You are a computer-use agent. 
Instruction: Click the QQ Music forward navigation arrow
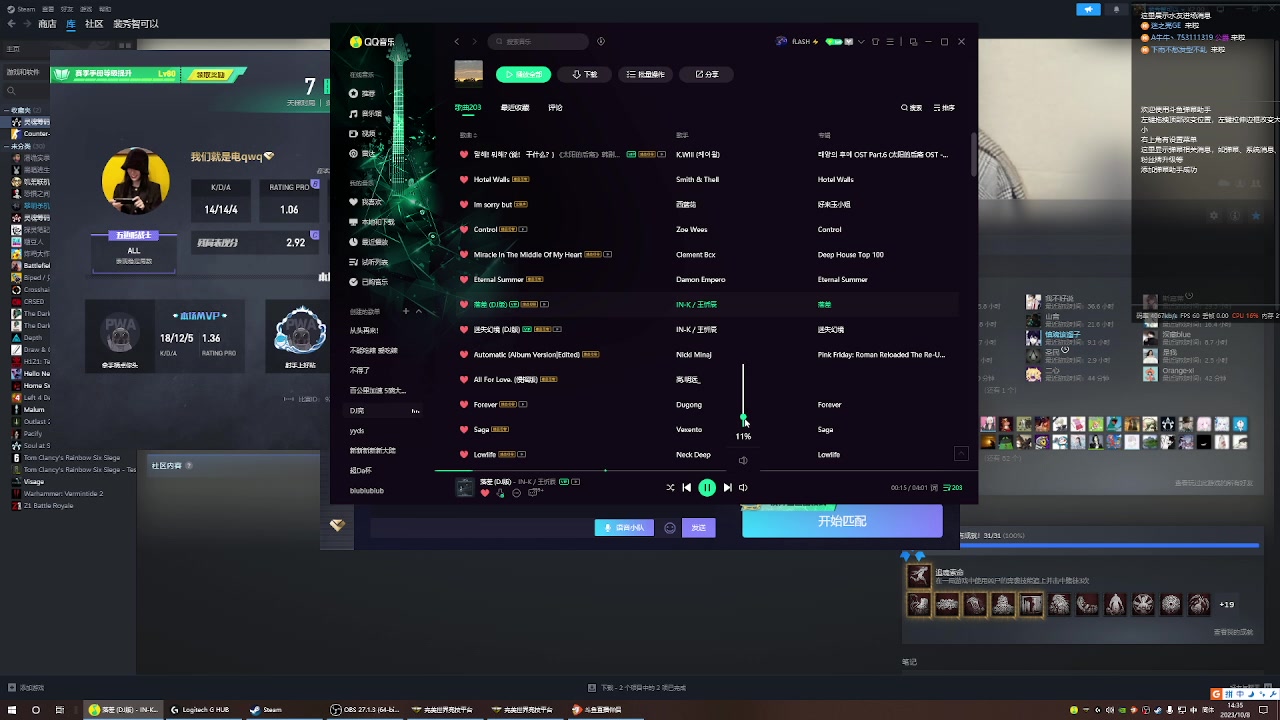click(474, 42)
